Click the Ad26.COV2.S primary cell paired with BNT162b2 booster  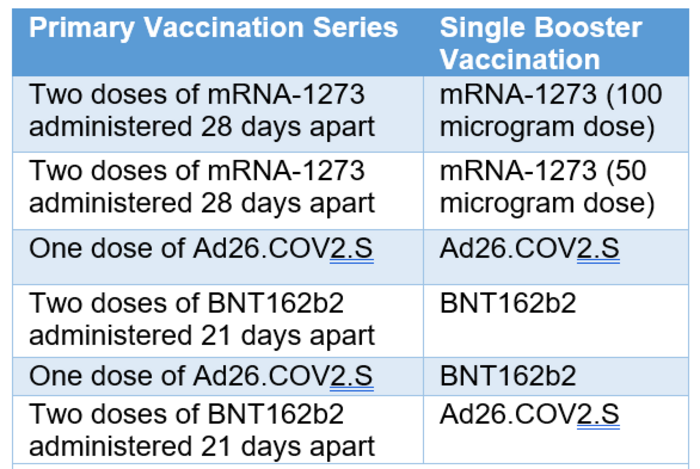click(x=201, y=376)
